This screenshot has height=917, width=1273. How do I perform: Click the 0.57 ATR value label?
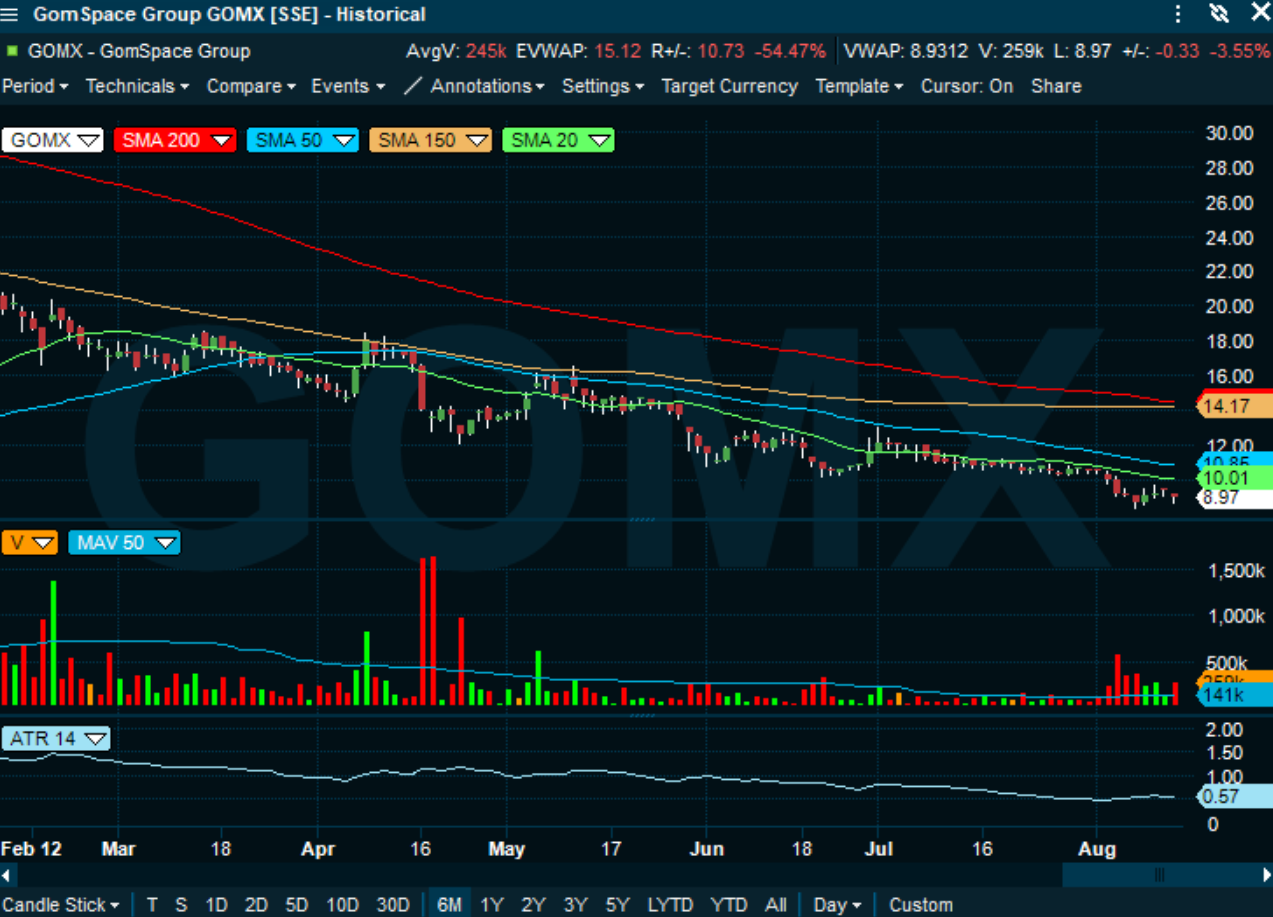pyautogui.click(x=1234, y=796)
